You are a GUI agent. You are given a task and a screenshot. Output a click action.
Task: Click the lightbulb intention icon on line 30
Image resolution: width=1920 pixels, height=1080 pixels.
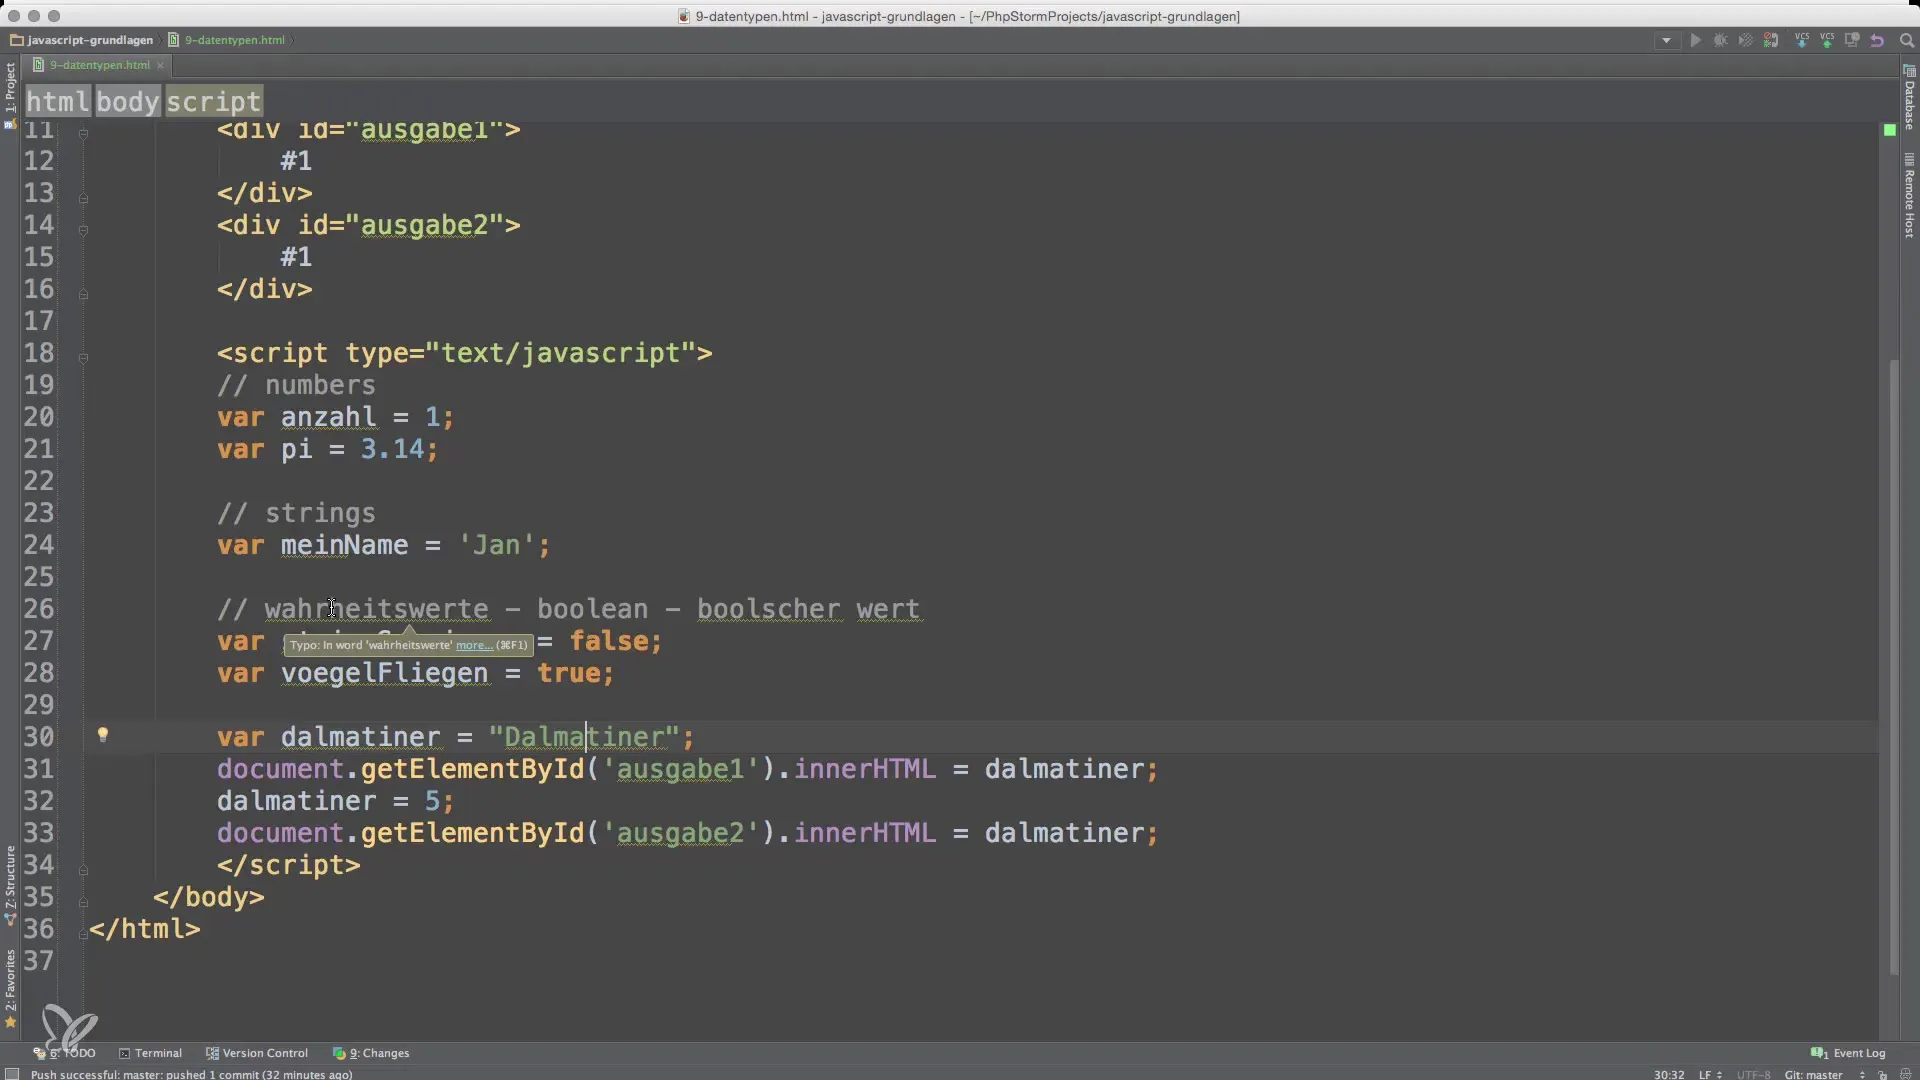(x=102, y=736)
